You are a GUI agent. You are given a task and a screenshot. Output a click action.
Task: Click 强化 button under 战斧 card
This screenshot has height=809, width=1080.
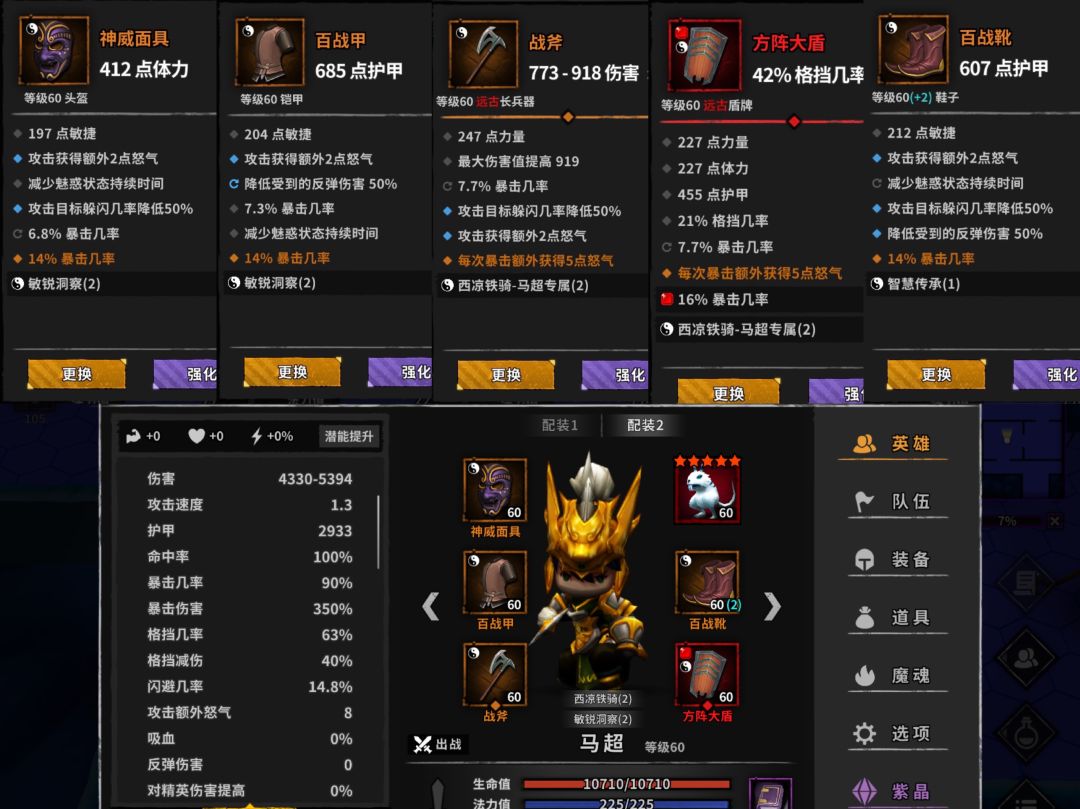click(x=615, y=375)
